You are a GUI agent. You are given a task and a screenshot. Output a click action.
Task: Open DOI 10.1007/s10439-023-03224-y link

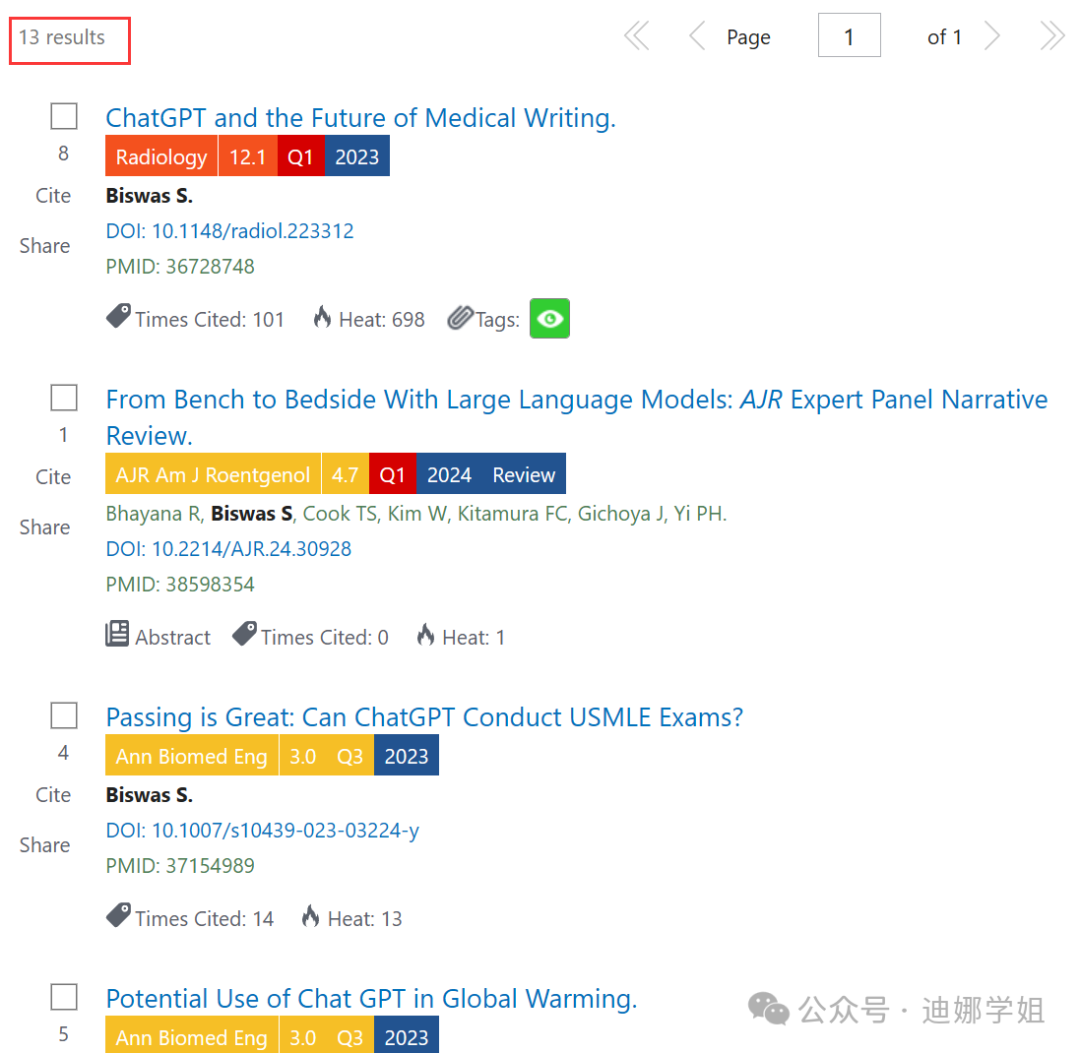[262, 831]
